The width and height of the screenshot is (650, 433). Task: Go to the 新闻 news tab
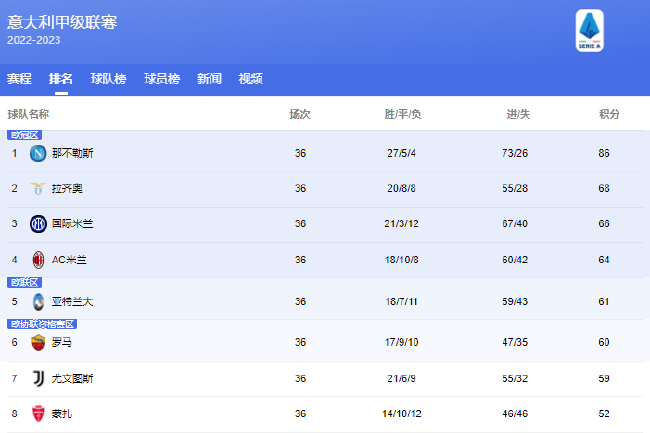tap(209, 79)
